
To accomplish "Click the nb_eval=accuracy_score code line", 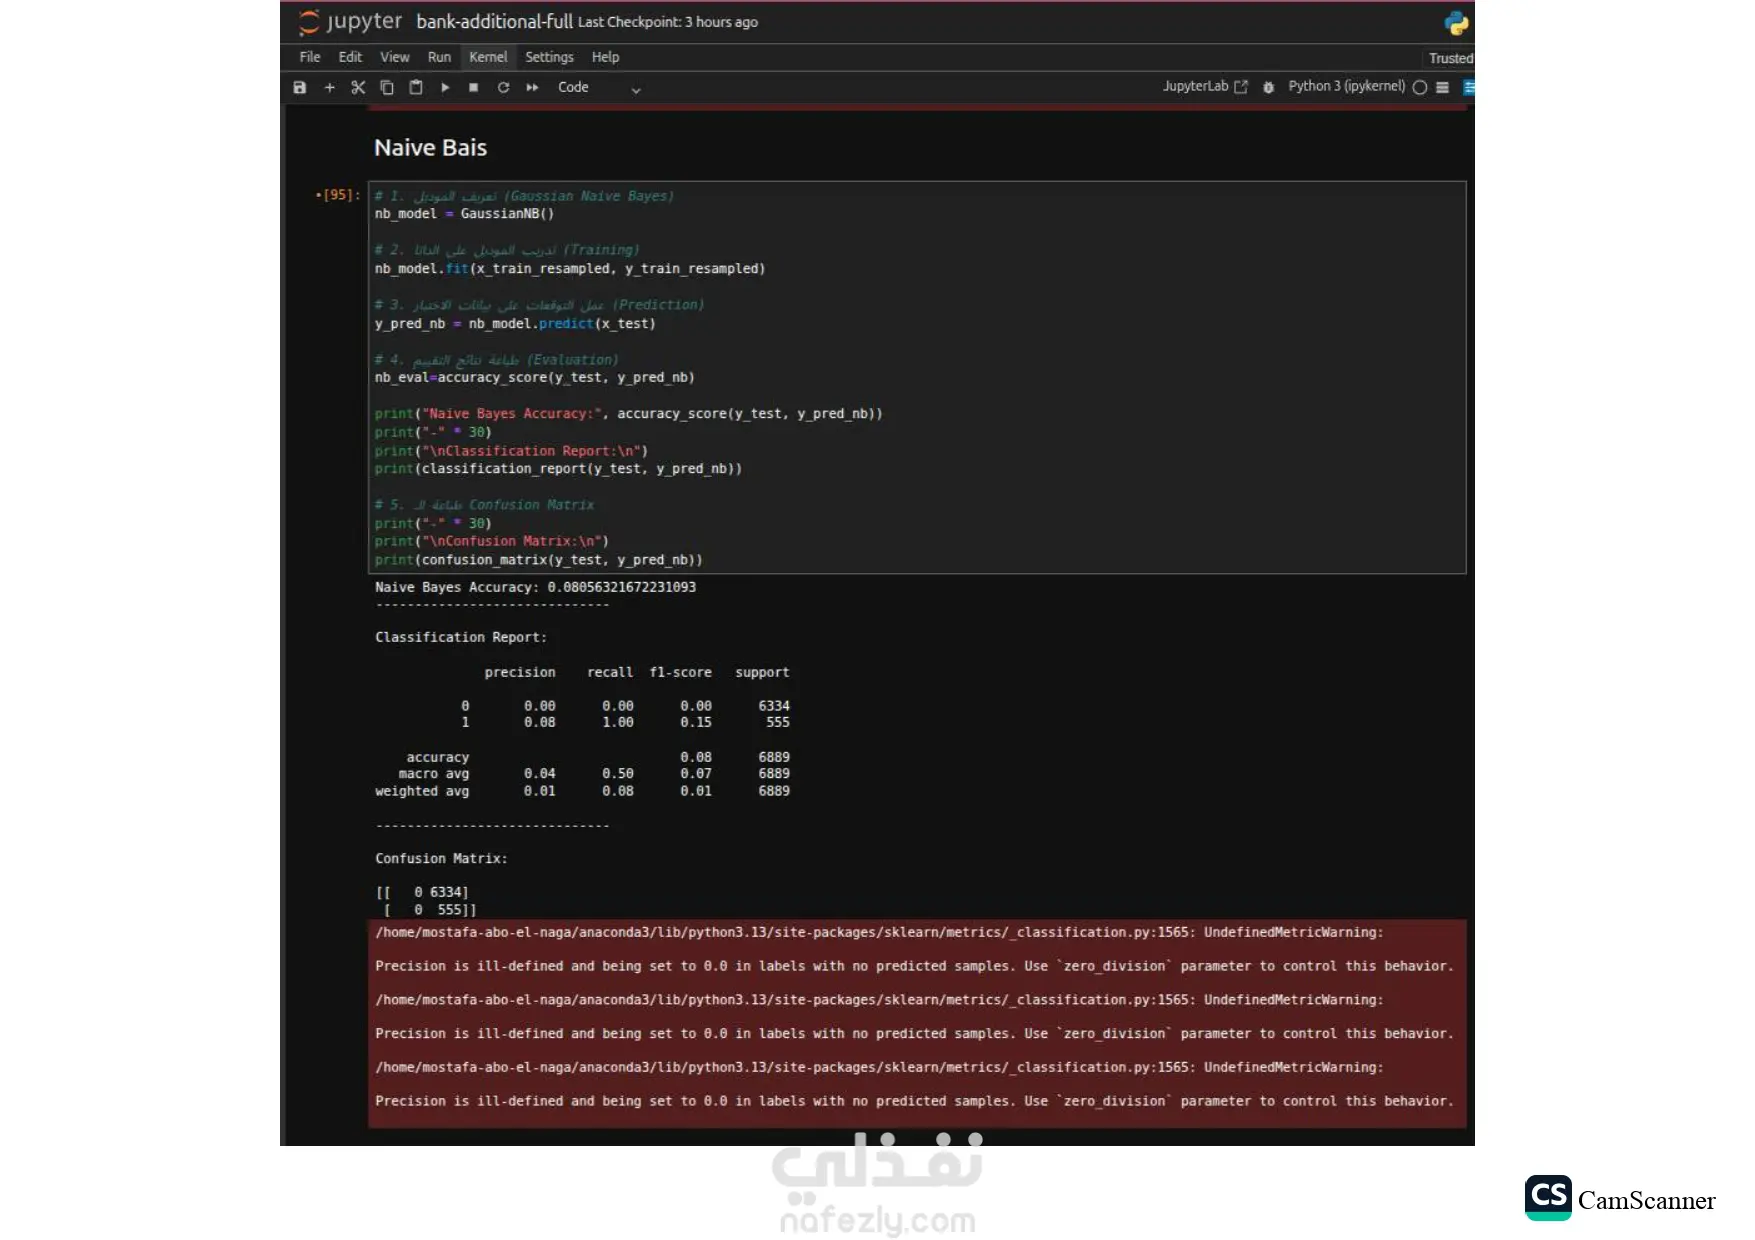I will [x=534, y=378].
